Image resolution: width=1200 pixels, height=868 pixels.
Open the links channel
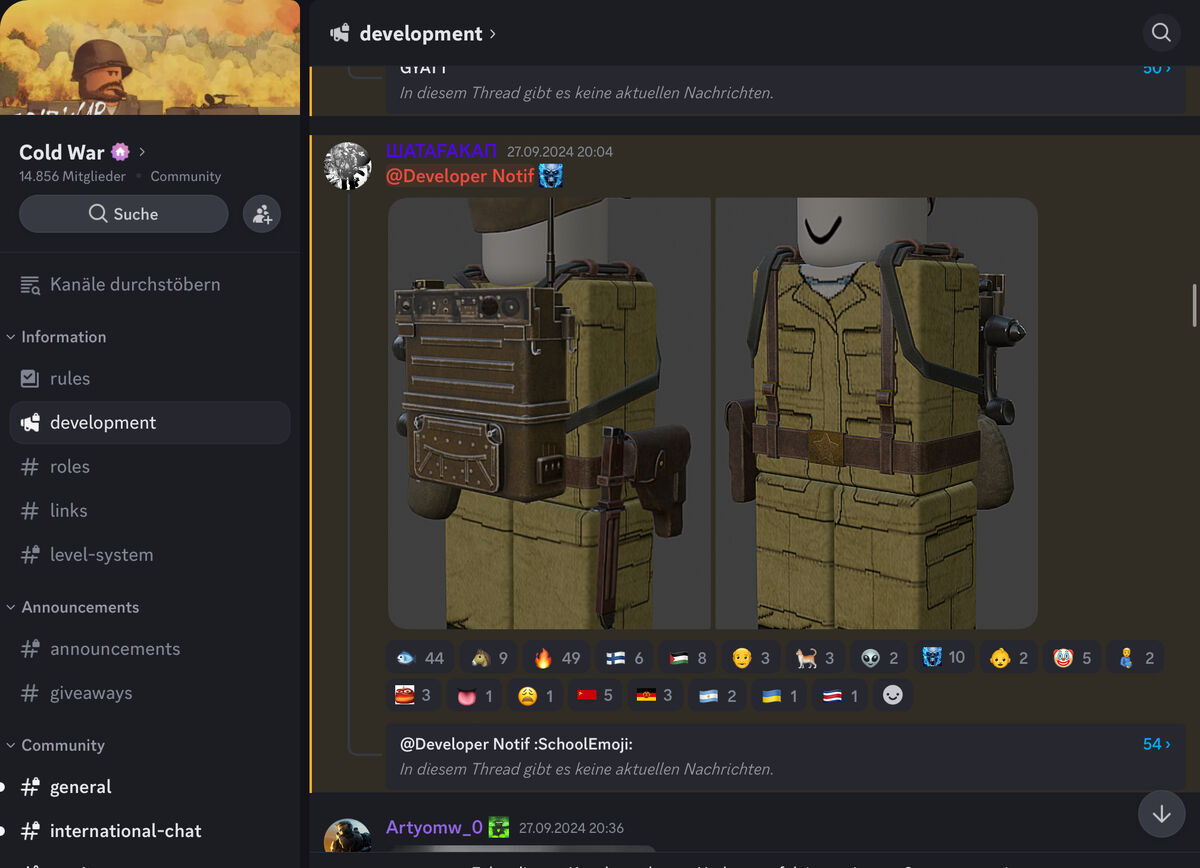(150, 511)
